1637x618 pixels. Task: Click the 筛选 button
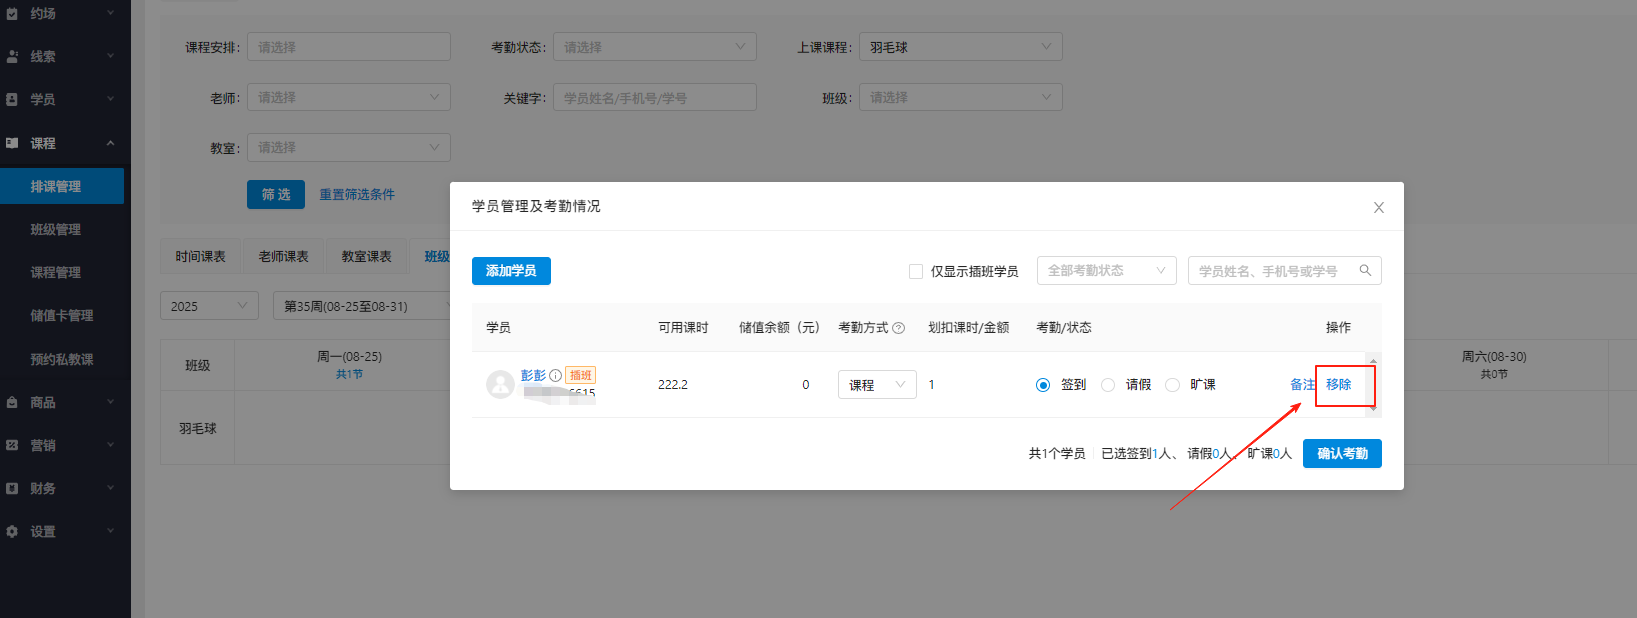276,194
